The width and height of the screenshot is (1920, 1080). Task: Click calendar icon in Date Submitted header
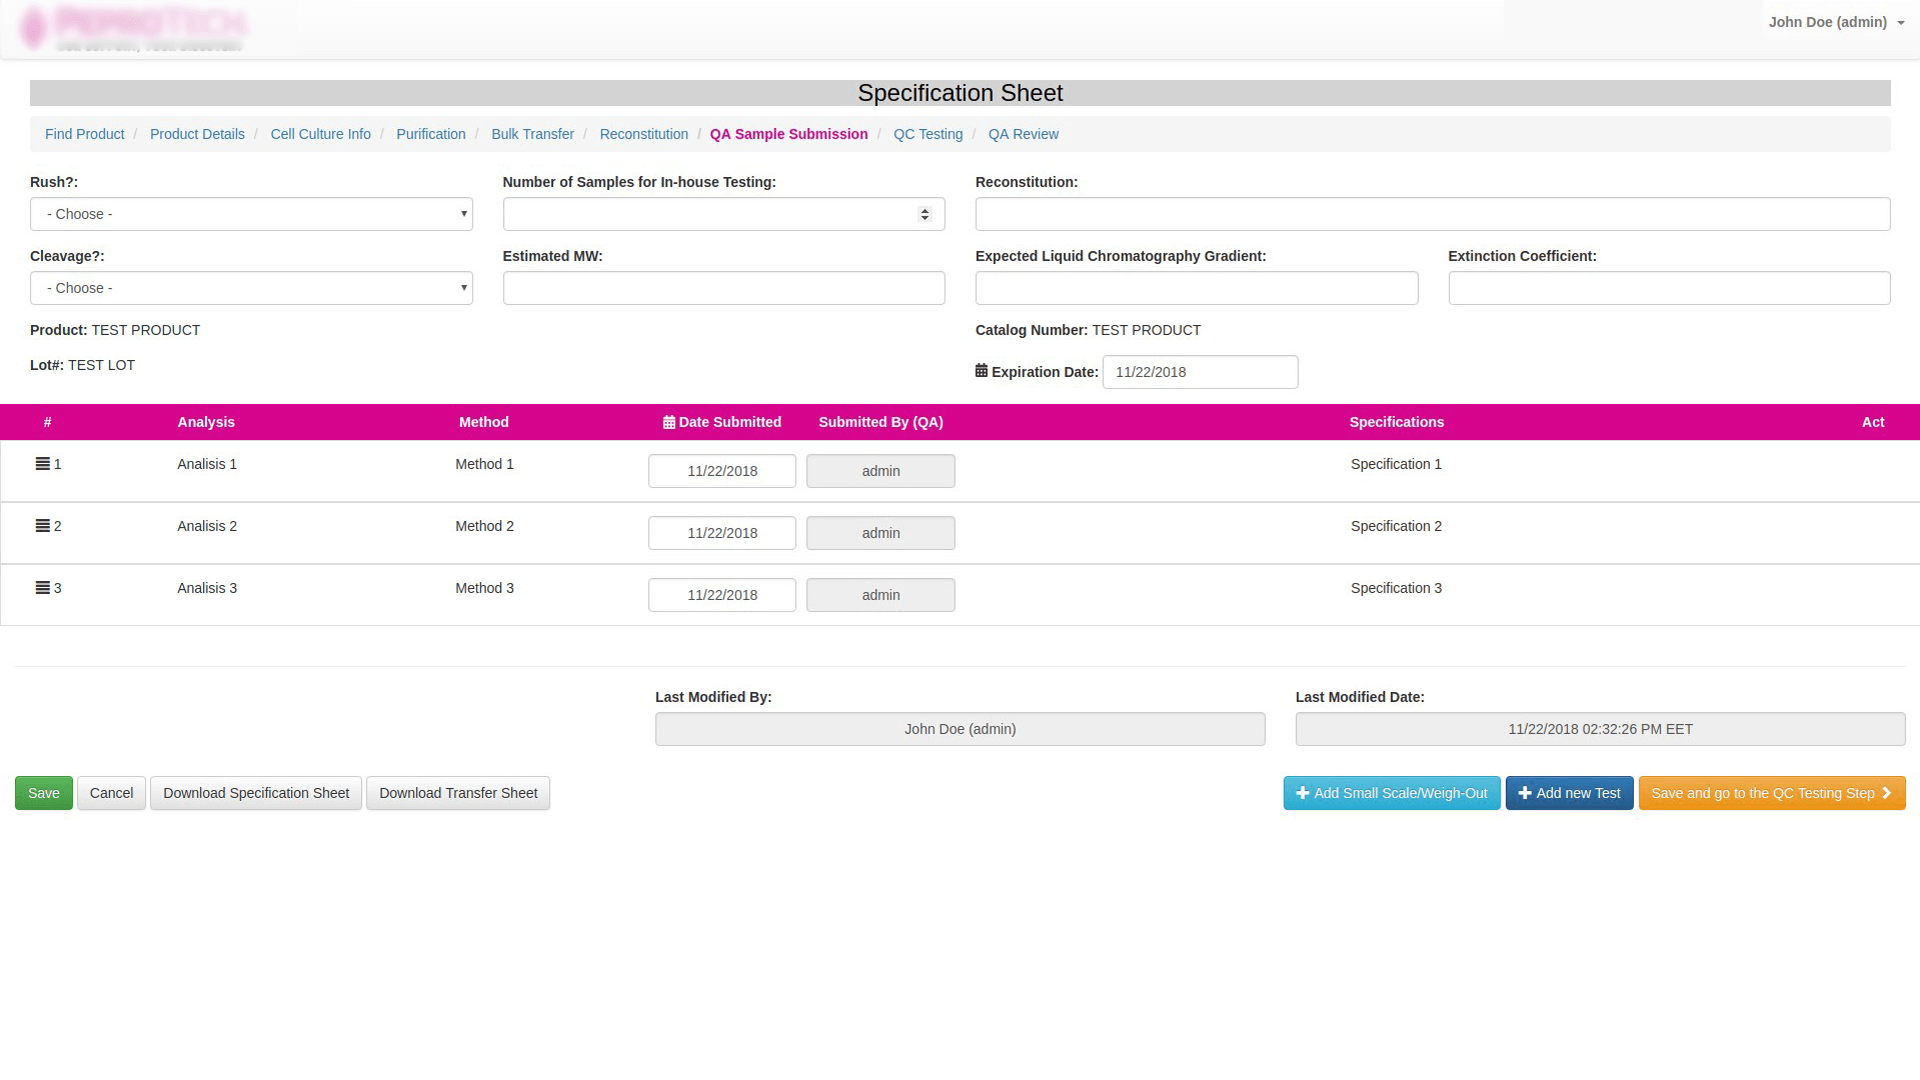pyautogui.click(x=668, y=422)
